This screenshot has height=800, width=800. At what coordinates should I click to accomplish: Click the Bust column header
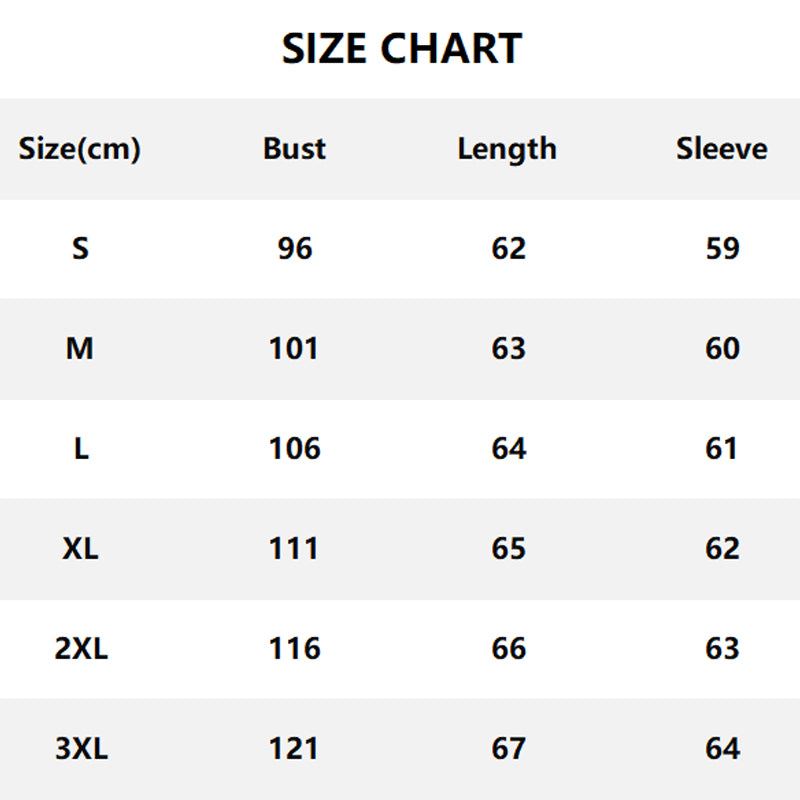point(295,149)
